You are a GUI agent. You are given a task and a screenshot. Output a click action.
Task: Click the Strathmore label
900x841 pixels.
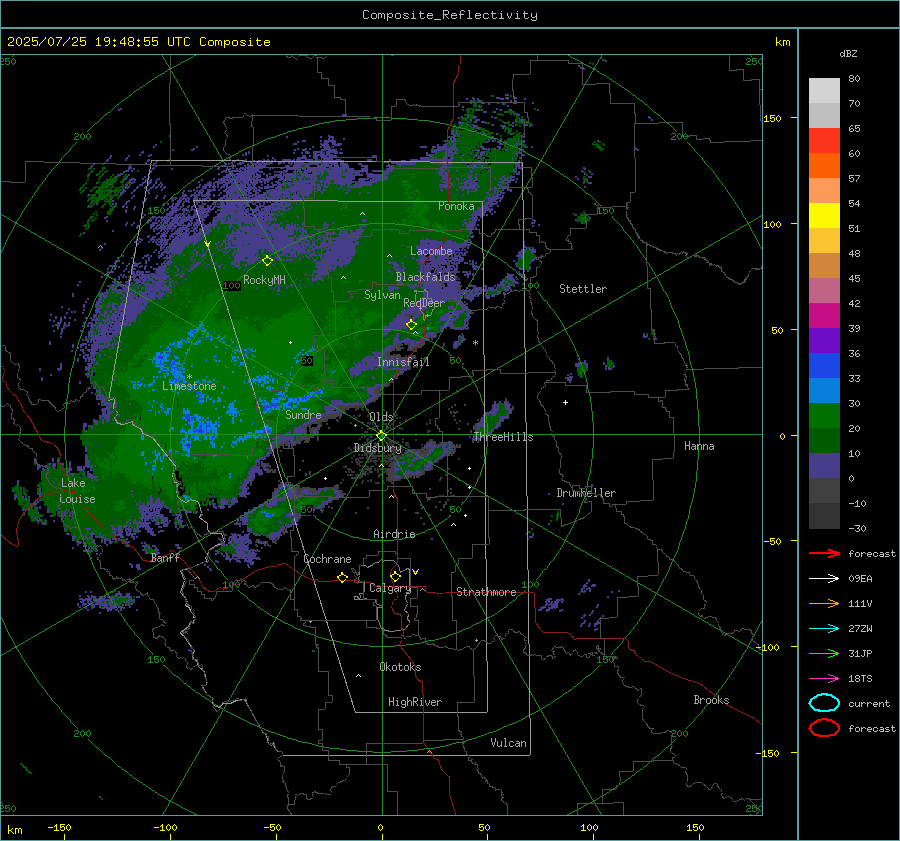486,592
